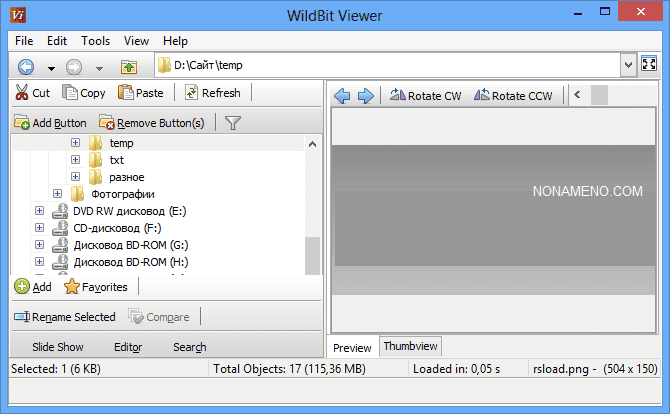The image size is (670, 414).
Task: Click the Cut scissors icon
Action: [x=21, y=93]
